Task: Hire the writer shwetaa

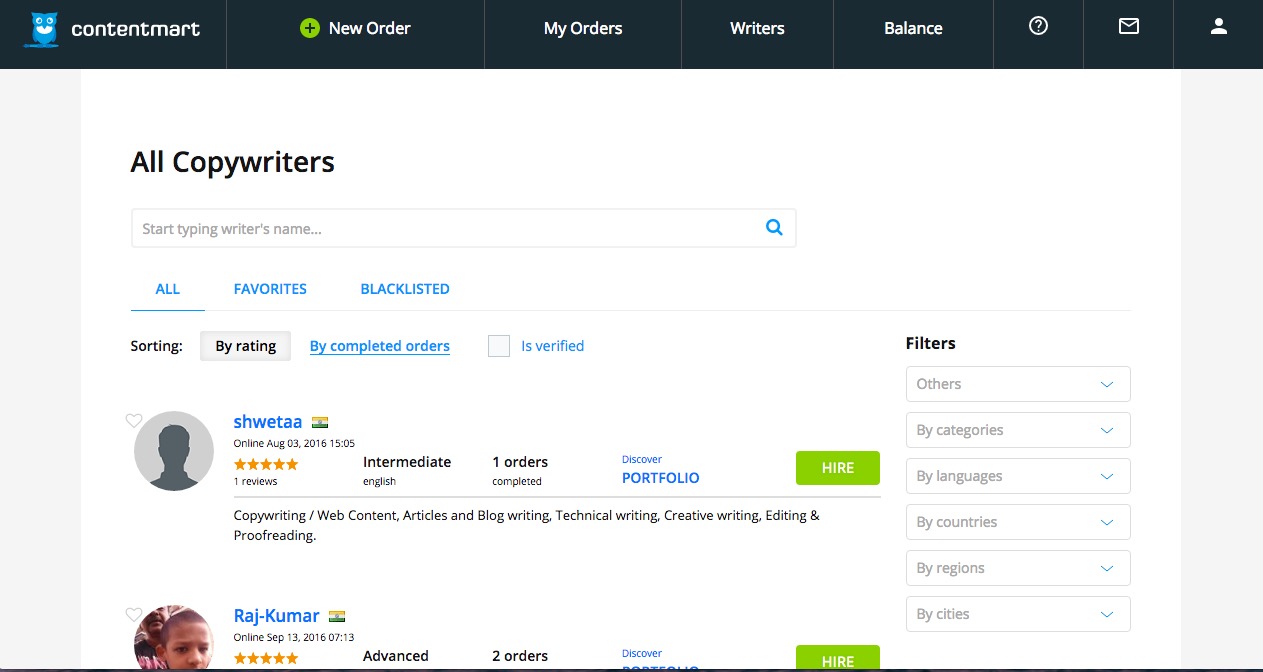Action: (x=838, y=468)
